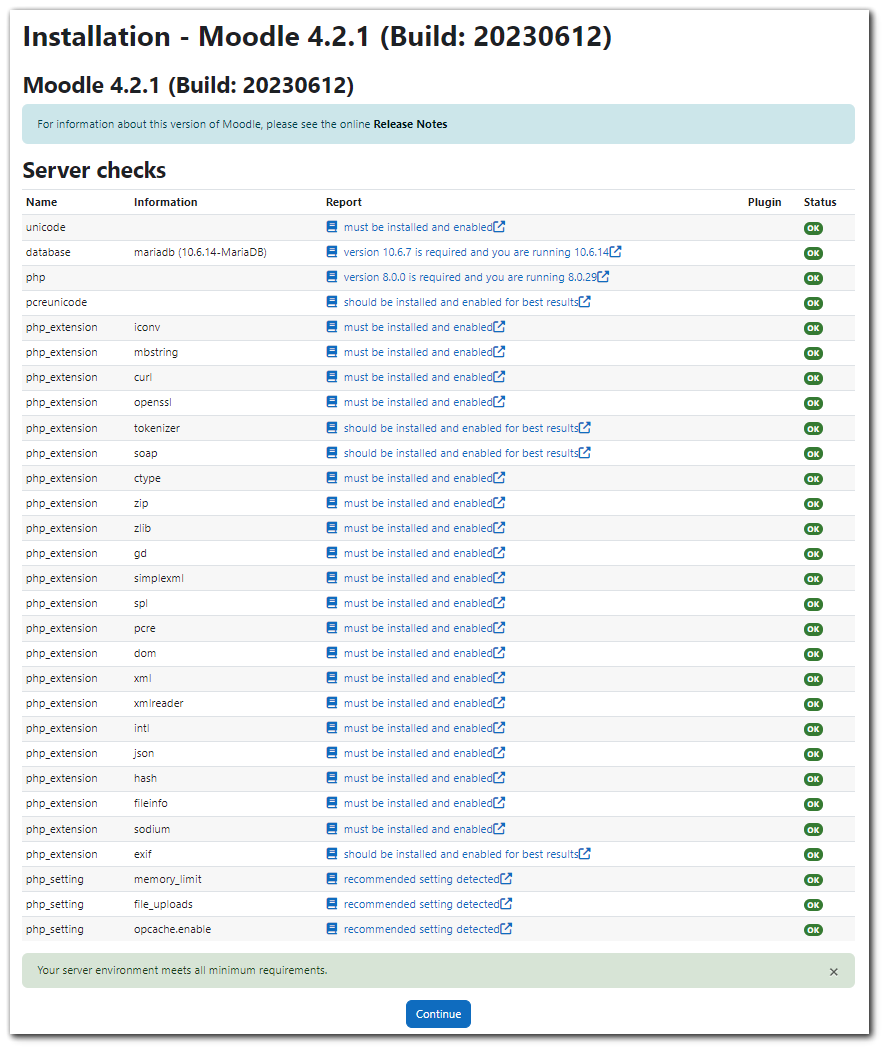The image size is (887, 1052).
Task: Select the memory_limit information cell
Action: click(167, 879)
